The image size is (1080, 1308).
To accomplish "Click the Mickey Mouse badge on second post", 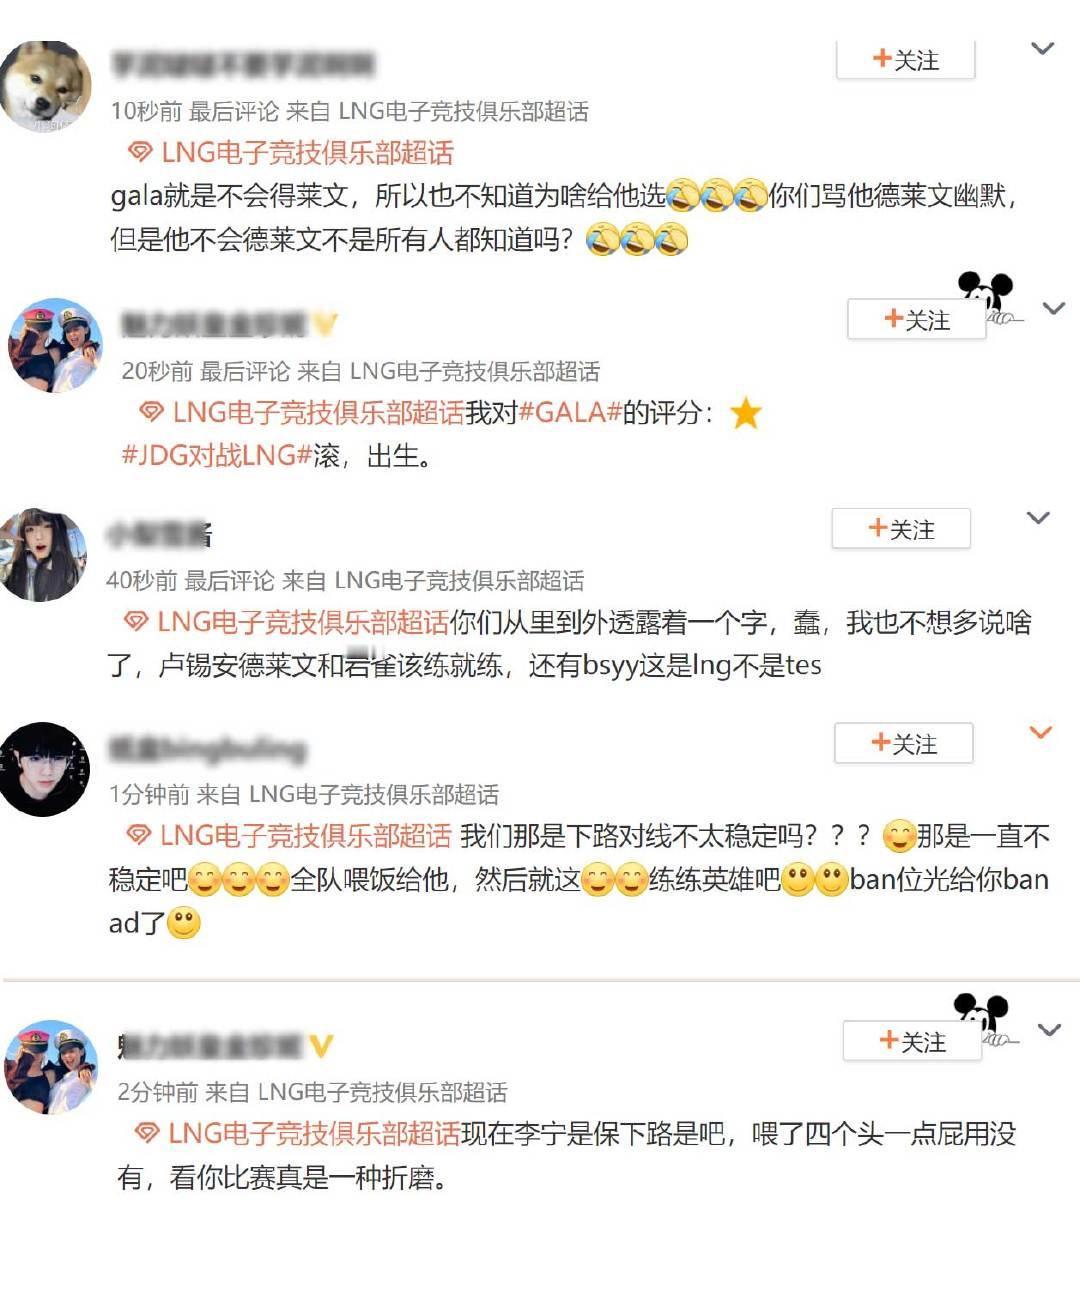I will pos(988,297).
